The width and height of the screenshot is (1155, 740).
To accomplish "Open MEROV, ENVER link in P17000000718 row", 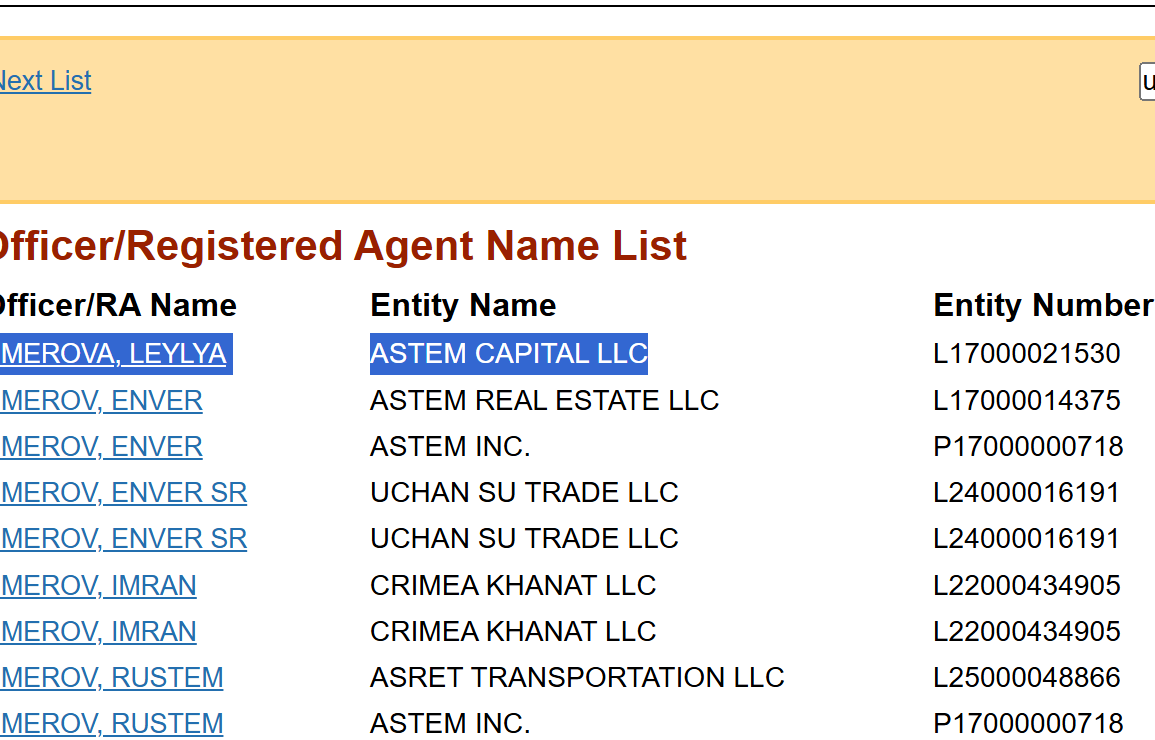I will coord(102,447).
